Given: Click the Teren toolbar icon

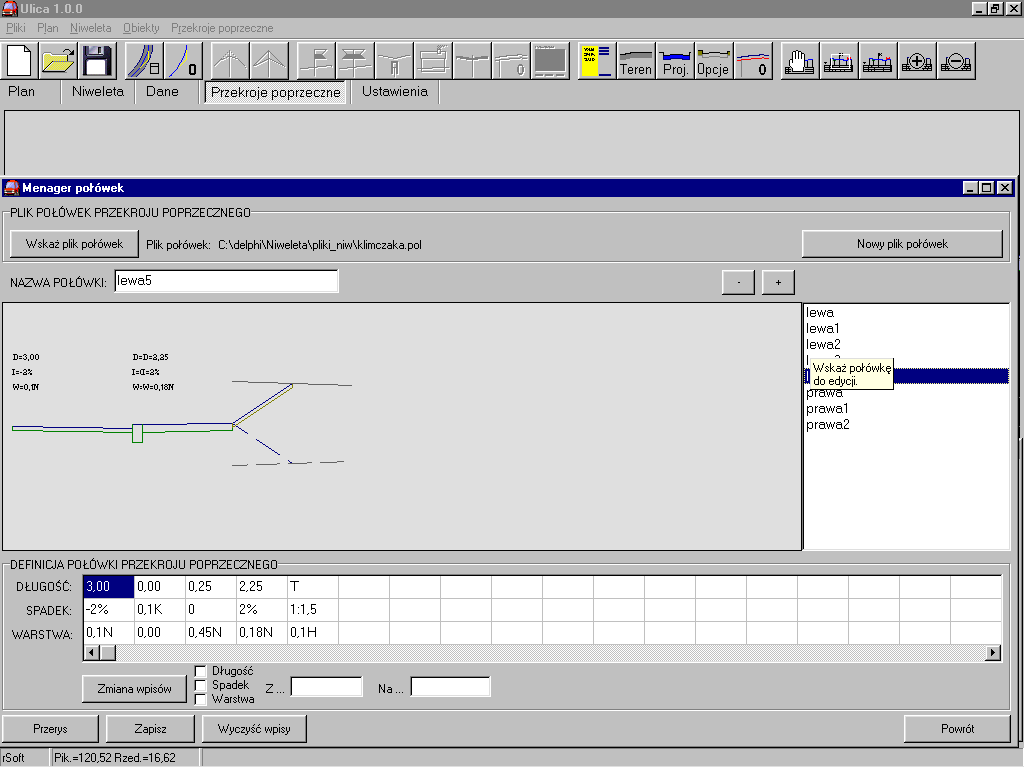Looking at the screenshot, I should pos(636,61).
